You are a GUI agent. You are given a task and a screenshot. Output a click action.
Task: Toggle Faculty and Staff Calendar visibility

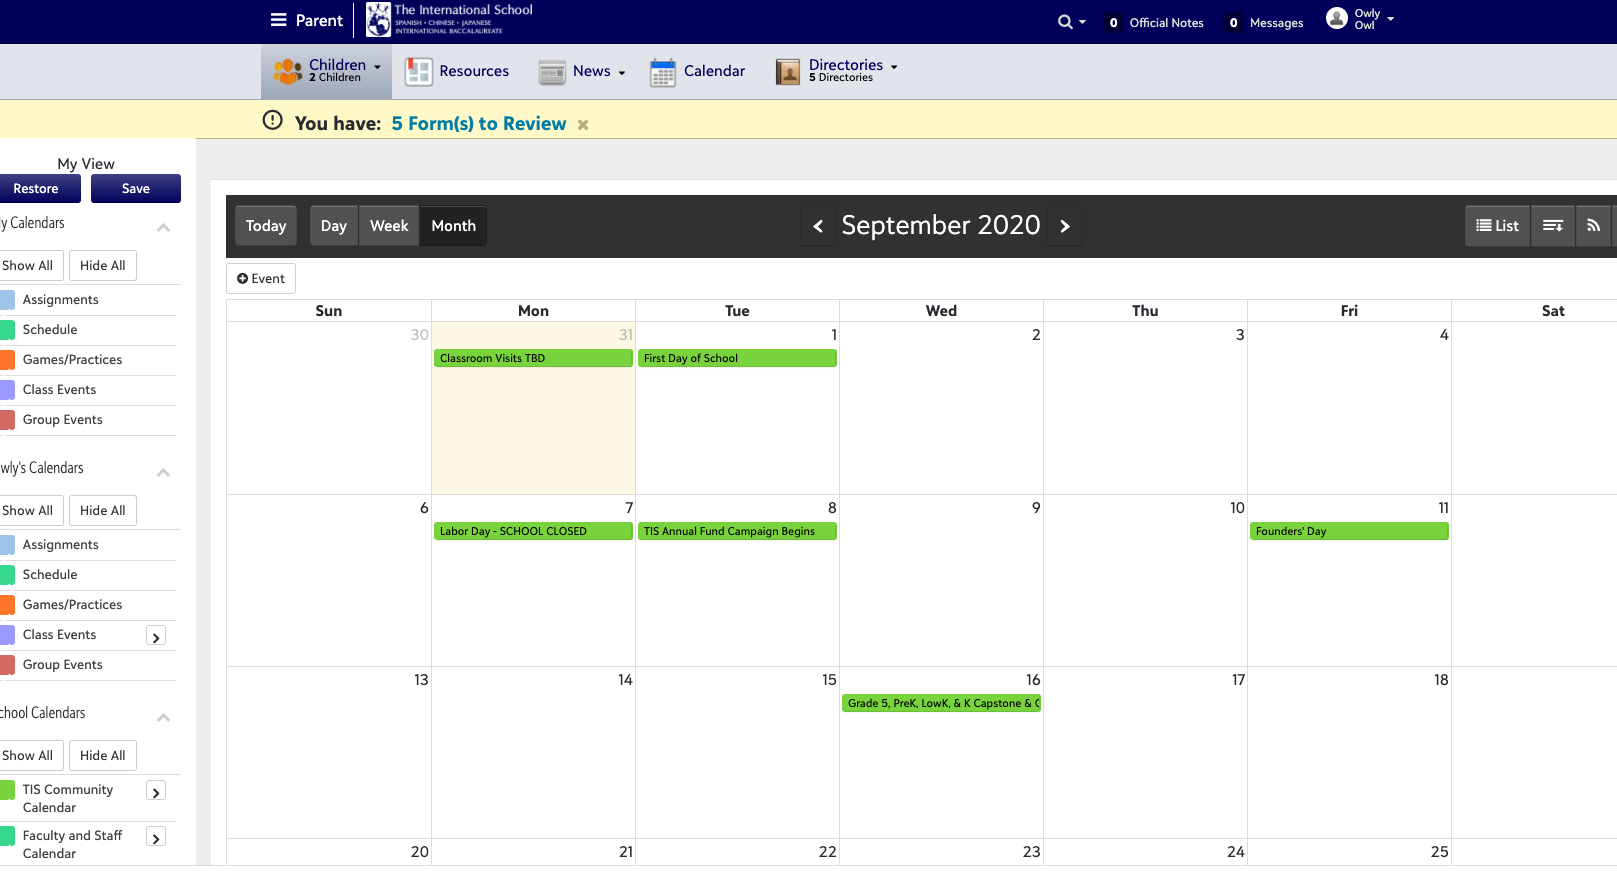click(8, 836)
